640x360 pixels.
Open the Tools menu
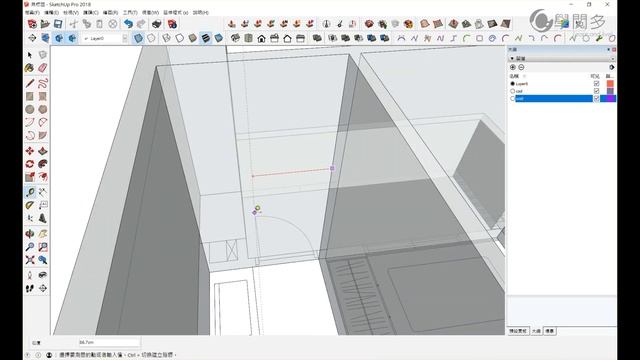click(x=130, y=13)
